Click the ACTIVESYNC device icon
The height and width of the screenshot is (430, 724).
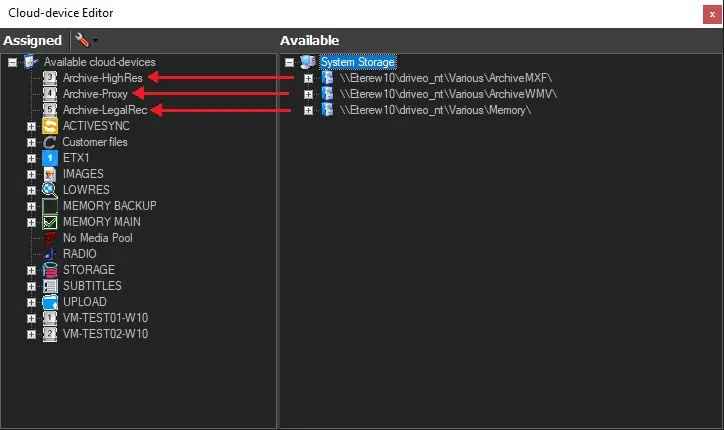pyautogui.click(x=50, y=126)
